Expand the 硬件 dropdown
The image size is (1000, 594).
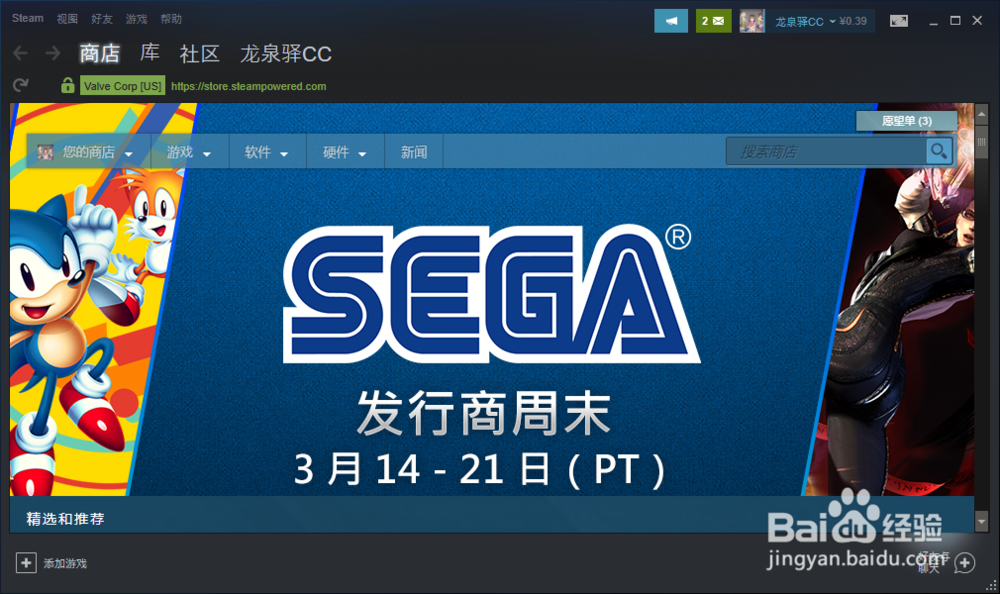coord(345,152)
